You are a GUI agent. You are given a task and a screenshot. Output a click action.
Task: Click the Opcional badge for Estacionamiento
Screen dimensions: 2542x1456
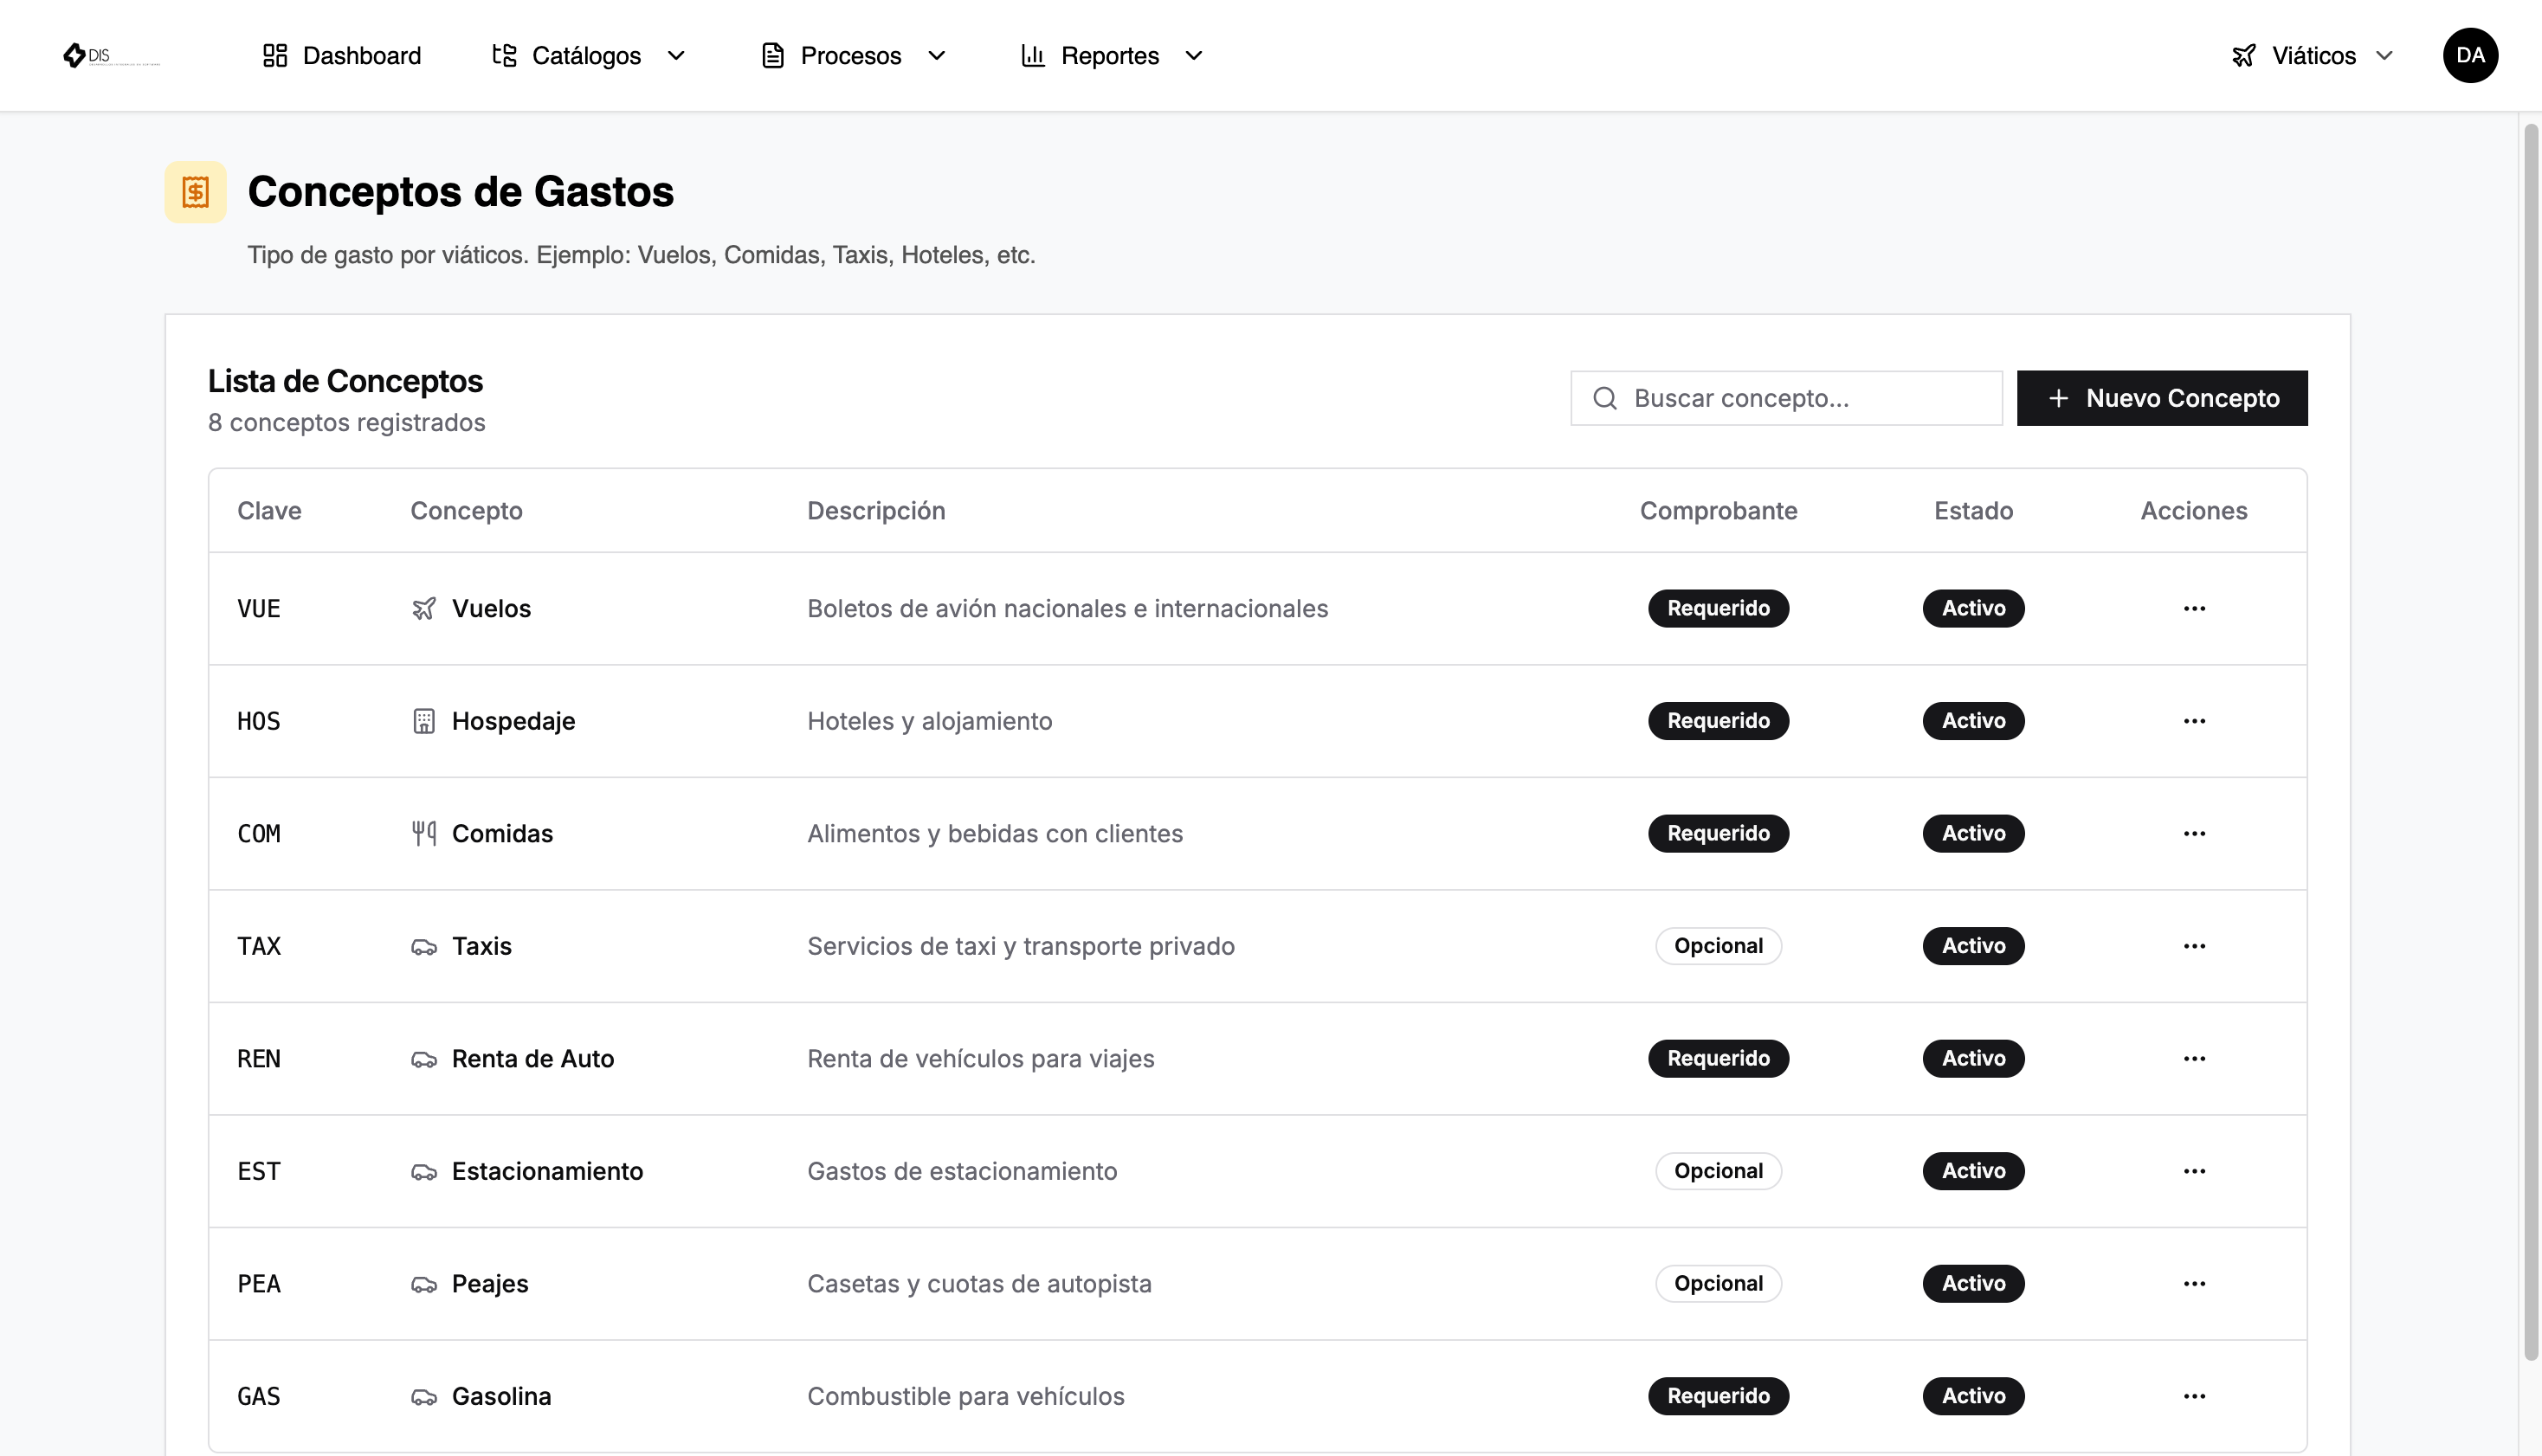(x=1718, y=1171)
